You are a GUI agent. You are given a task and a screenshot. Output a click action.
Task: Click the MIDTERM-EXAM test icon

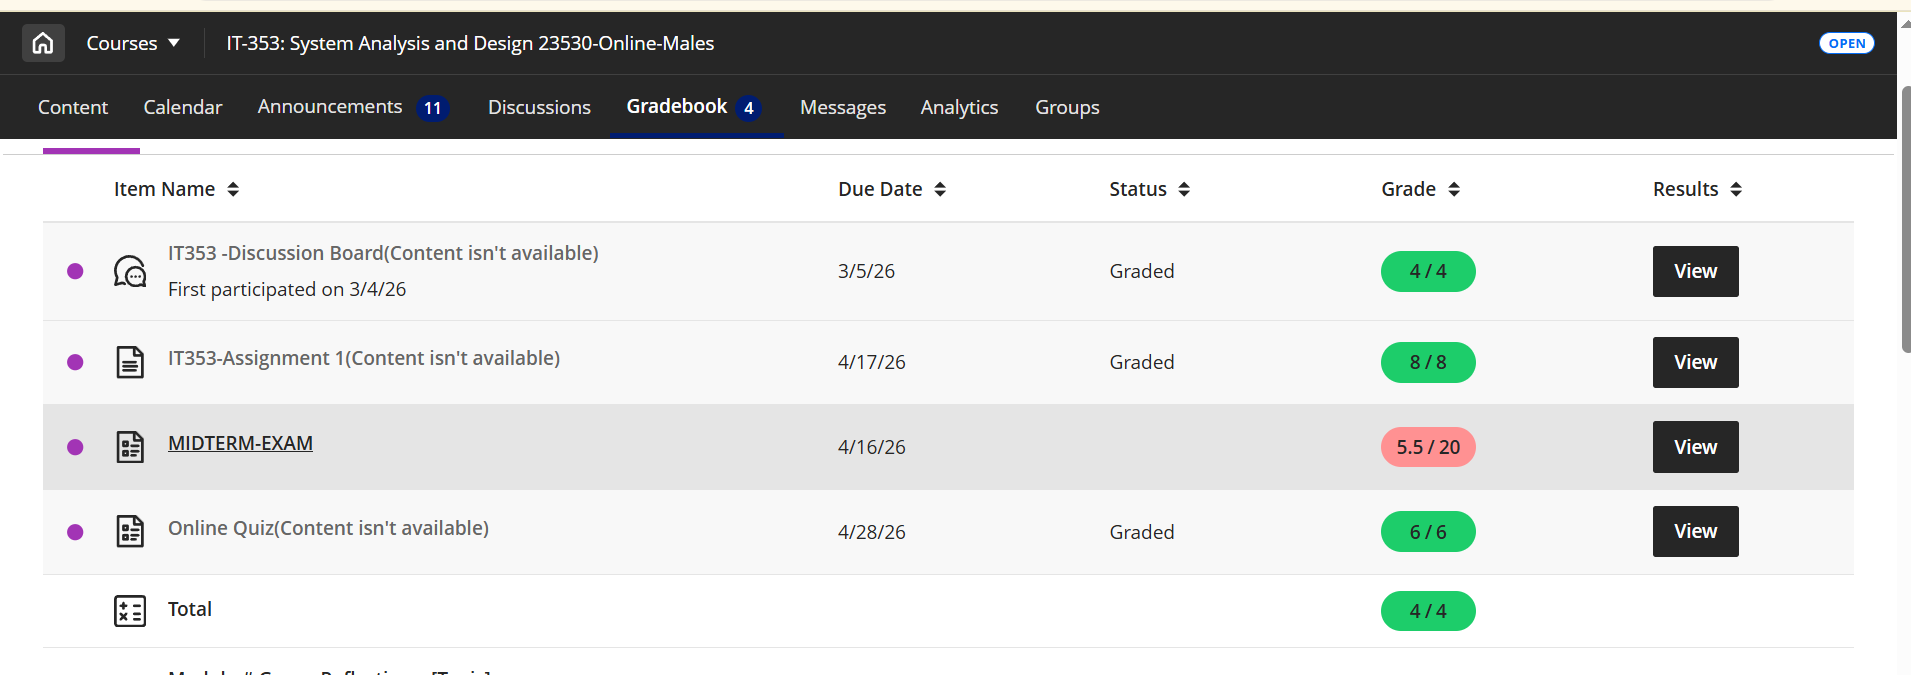[x=130, y=447]
